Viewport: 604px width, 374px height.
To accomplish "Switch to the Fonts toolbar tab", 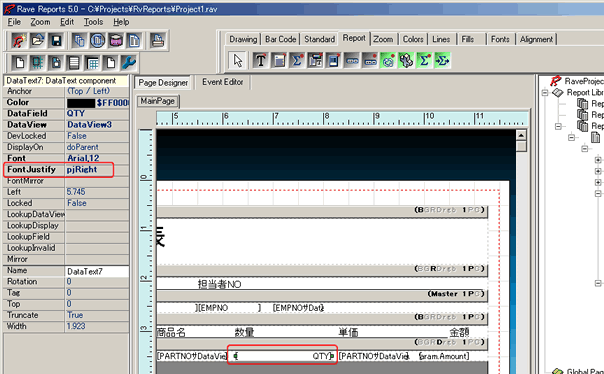I will [500, 39].
